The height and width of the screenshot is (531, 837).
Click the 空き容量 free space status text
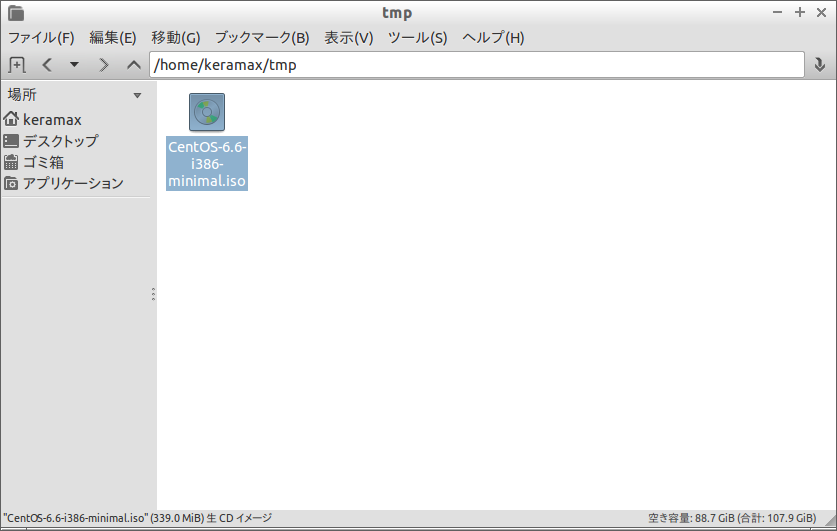732,518
